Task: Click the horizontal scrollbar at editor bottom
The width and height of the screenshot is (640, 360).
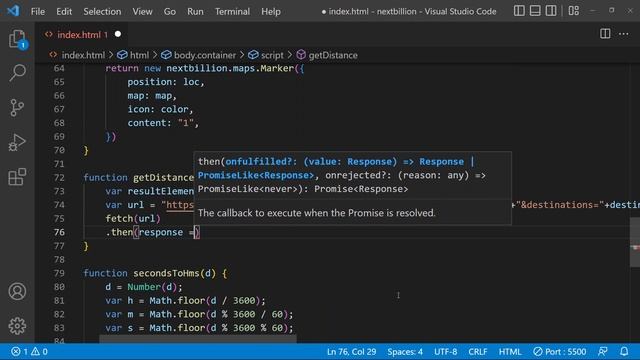Action: 198,339
